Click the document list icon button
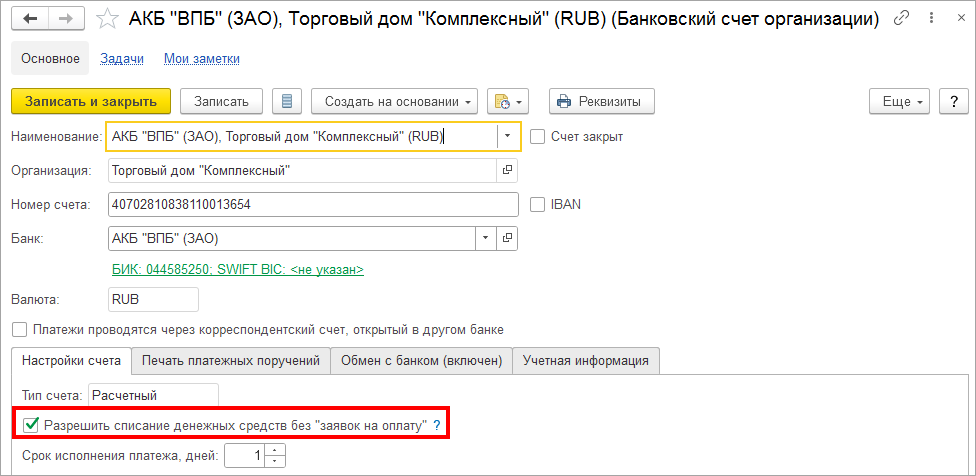 pyautogui.click(x=287, y=101)
